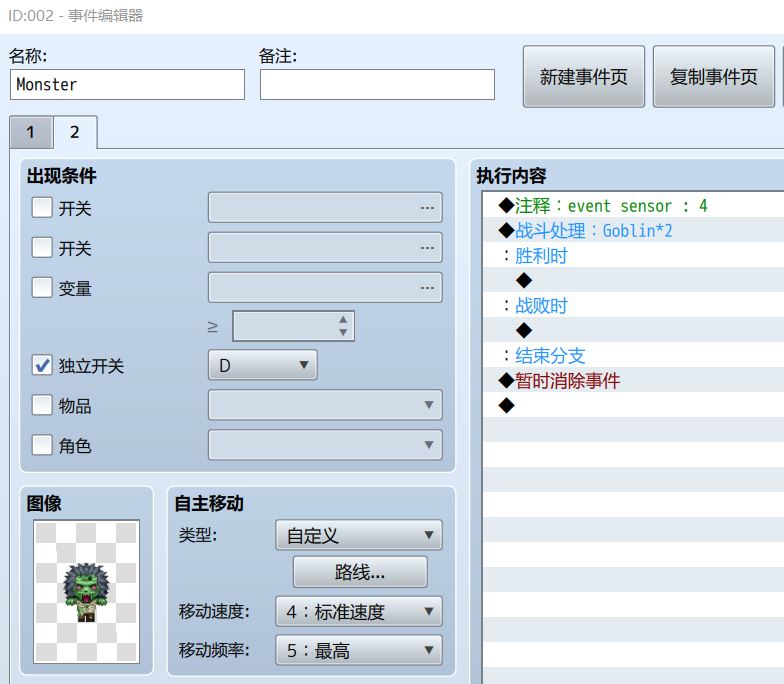This screenshot has height=684, width=784.
Task: Select event page tab 2
Action: pyautogui.click(x=75, y=132)
